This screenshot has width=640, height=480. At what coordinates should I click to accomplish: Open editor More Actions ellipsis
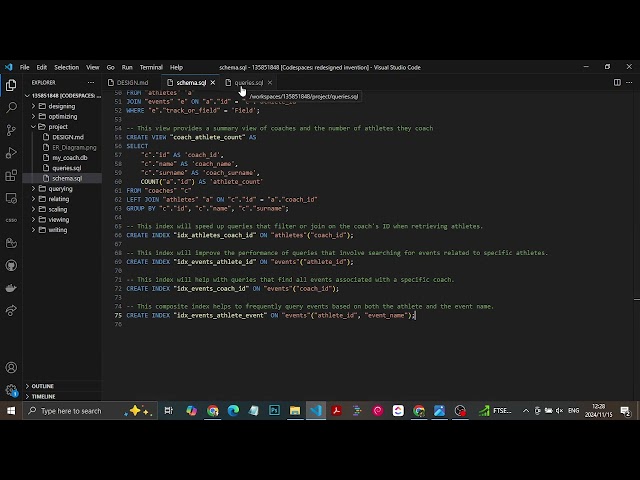pos(629,82)
